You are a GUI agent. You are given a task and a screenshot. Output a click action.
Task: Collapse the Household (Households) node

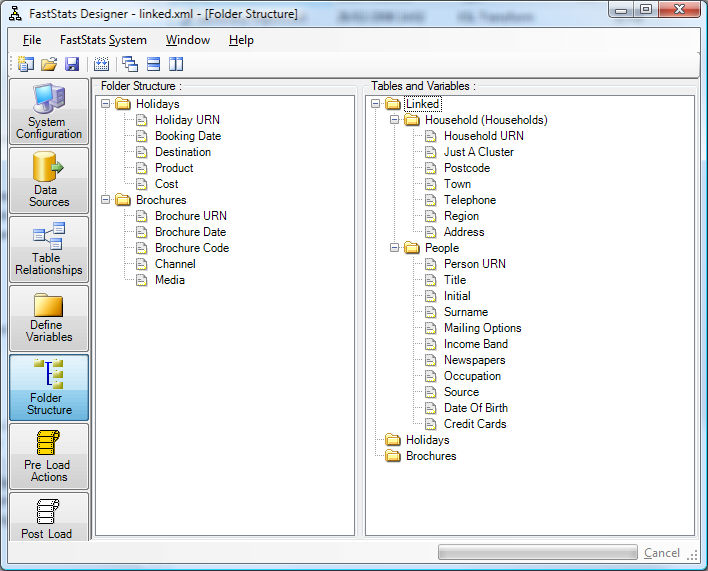pyautogui.click(x=394, y=120)
